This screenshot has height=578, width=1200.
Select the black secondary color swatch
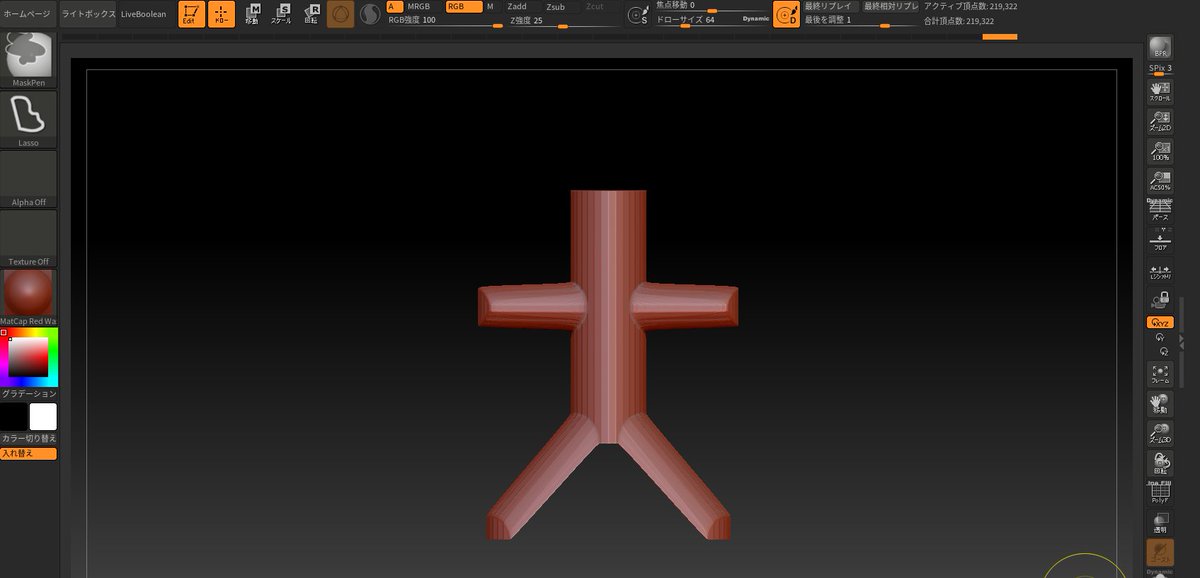coord(14,417)
